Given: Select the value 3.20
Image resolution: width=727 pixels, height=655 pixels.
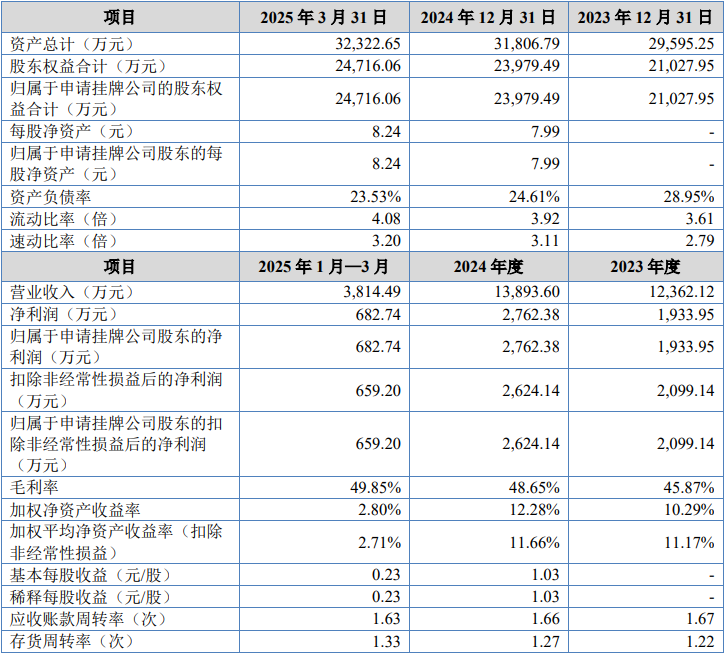Looking at the screenshot, I should point(386,241).
